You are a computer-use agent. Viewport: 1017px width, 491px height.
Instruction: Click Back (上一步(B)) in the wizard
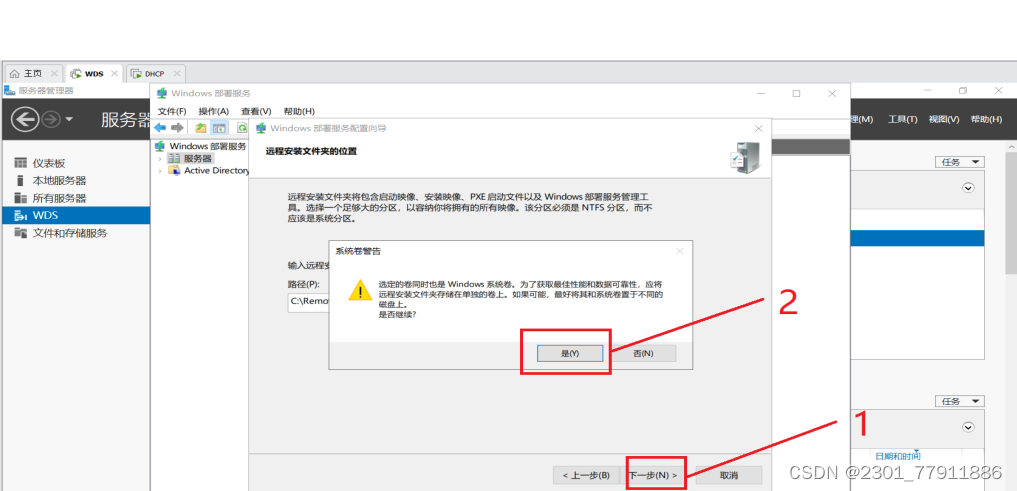(585, 475)
